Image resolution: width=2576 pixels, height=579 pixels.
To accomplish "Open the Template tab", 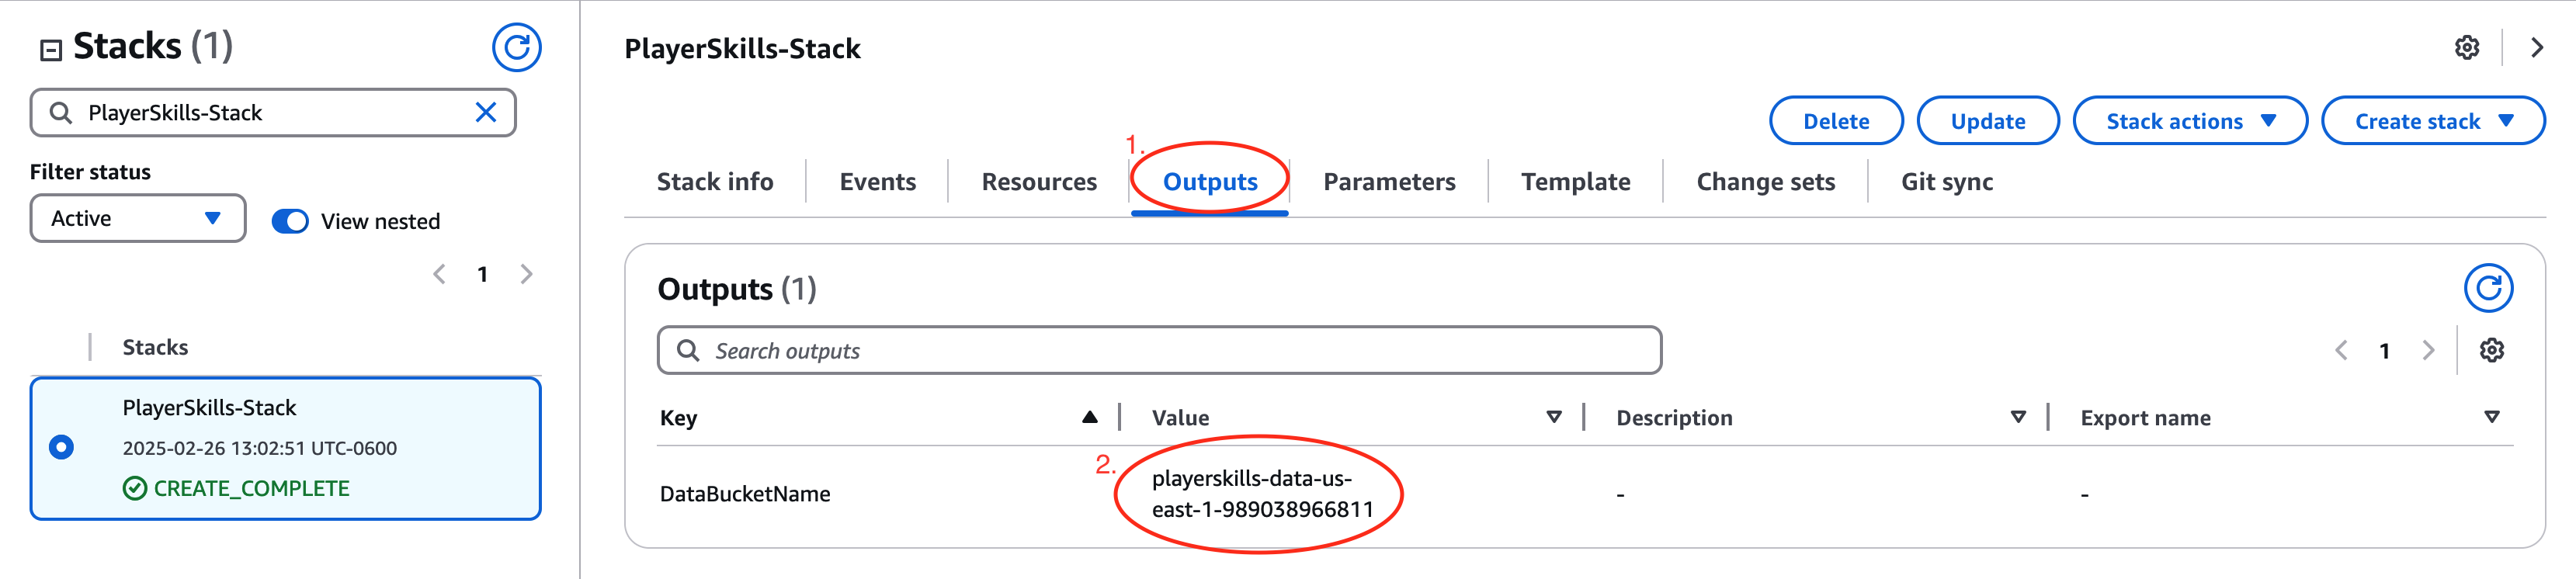I will coord(1575,182).
